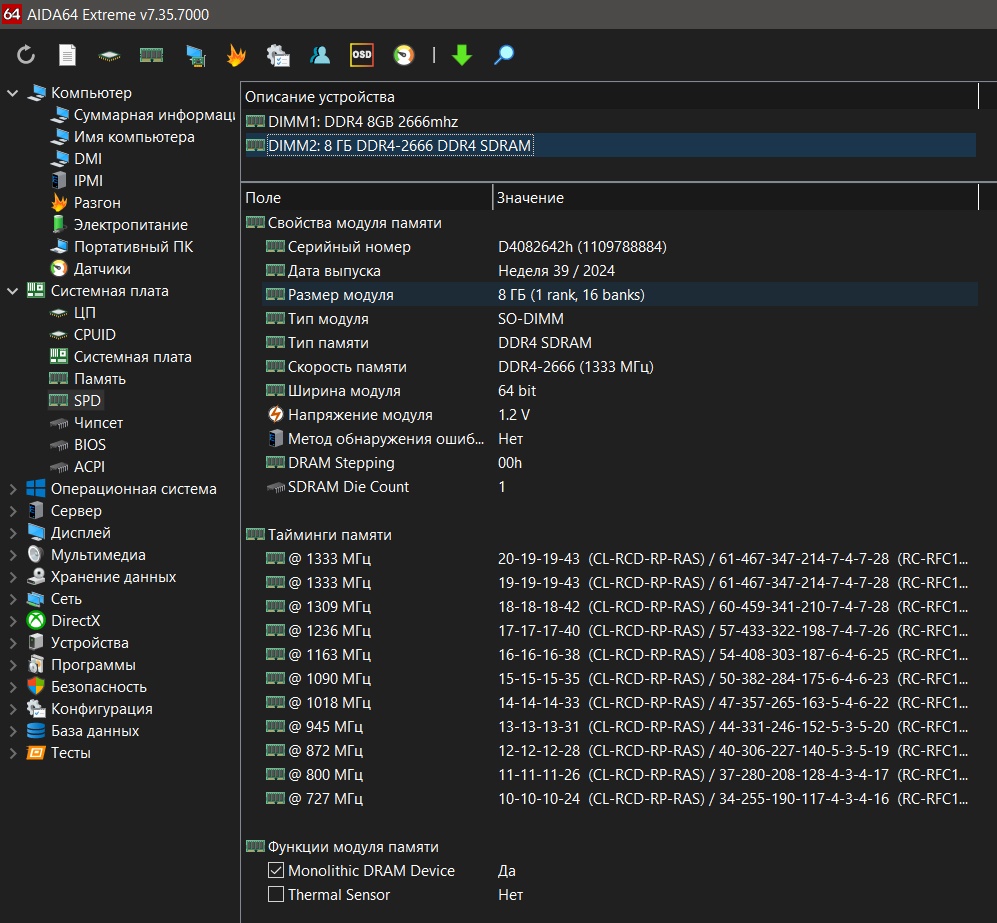Click the Refresh toolbar icon

click(25, 55)
